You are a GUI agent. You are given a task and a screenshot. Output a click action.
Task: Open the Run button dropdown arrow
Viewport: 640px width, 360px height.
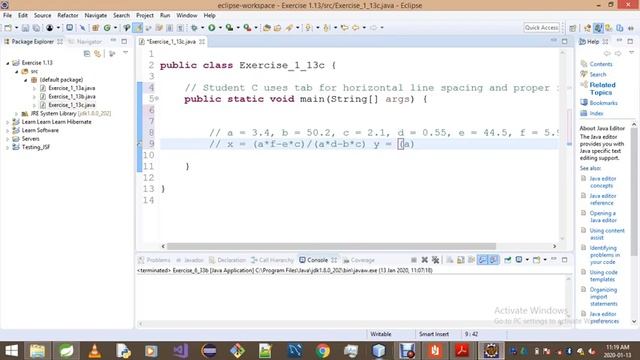[220, 28]
